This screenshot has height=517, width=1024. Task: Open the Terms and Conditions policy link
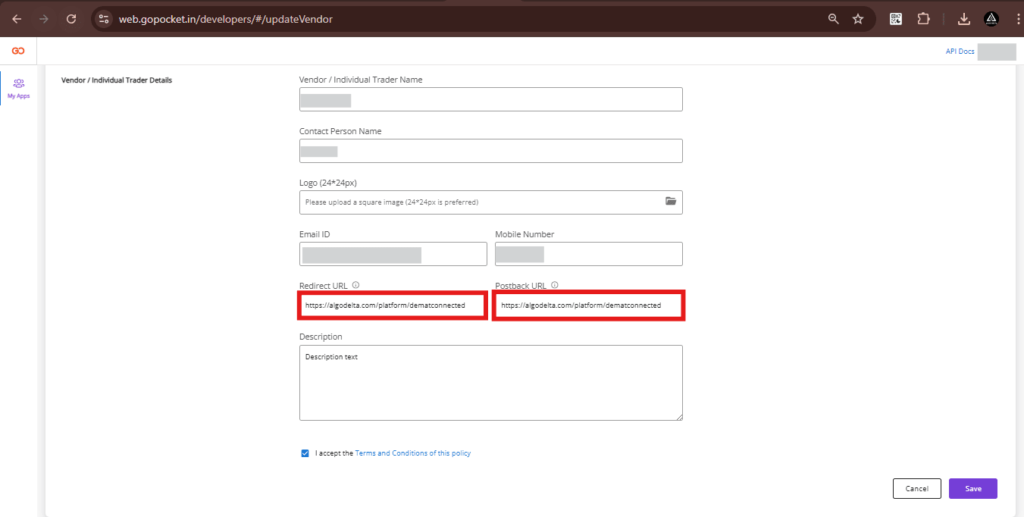click(x=412, y=453)
